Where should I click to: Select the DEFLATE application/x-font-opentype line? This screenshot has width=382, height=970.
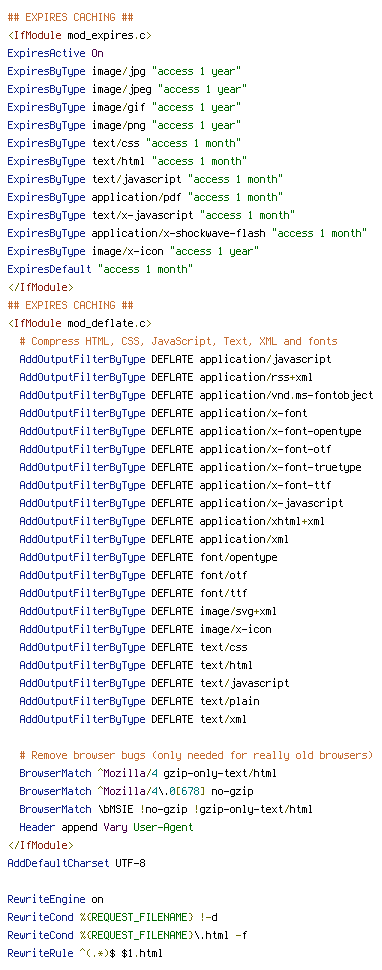[190, 431]
